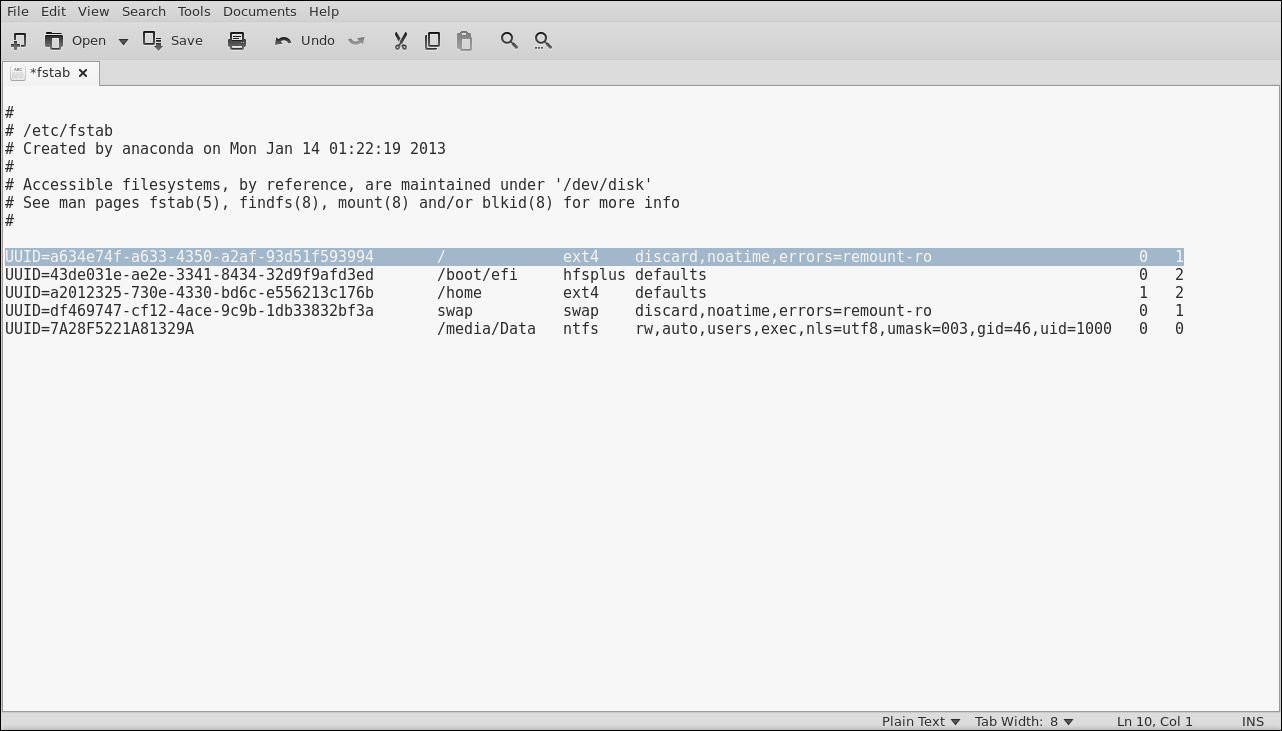Image resolution: width=1282 pixels, height=731 pixels.
Task: Open the Find dialog
Action: coord(508,40)
